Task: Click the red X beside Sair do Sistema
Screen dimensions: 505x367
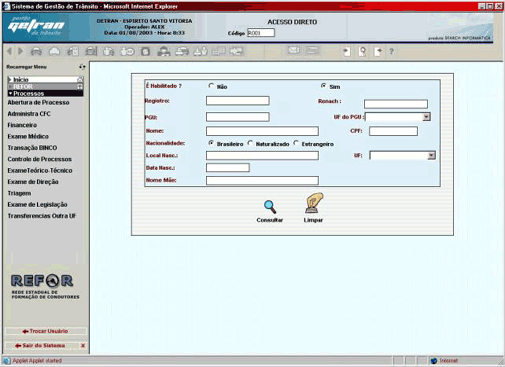Action: coord(83,346)
